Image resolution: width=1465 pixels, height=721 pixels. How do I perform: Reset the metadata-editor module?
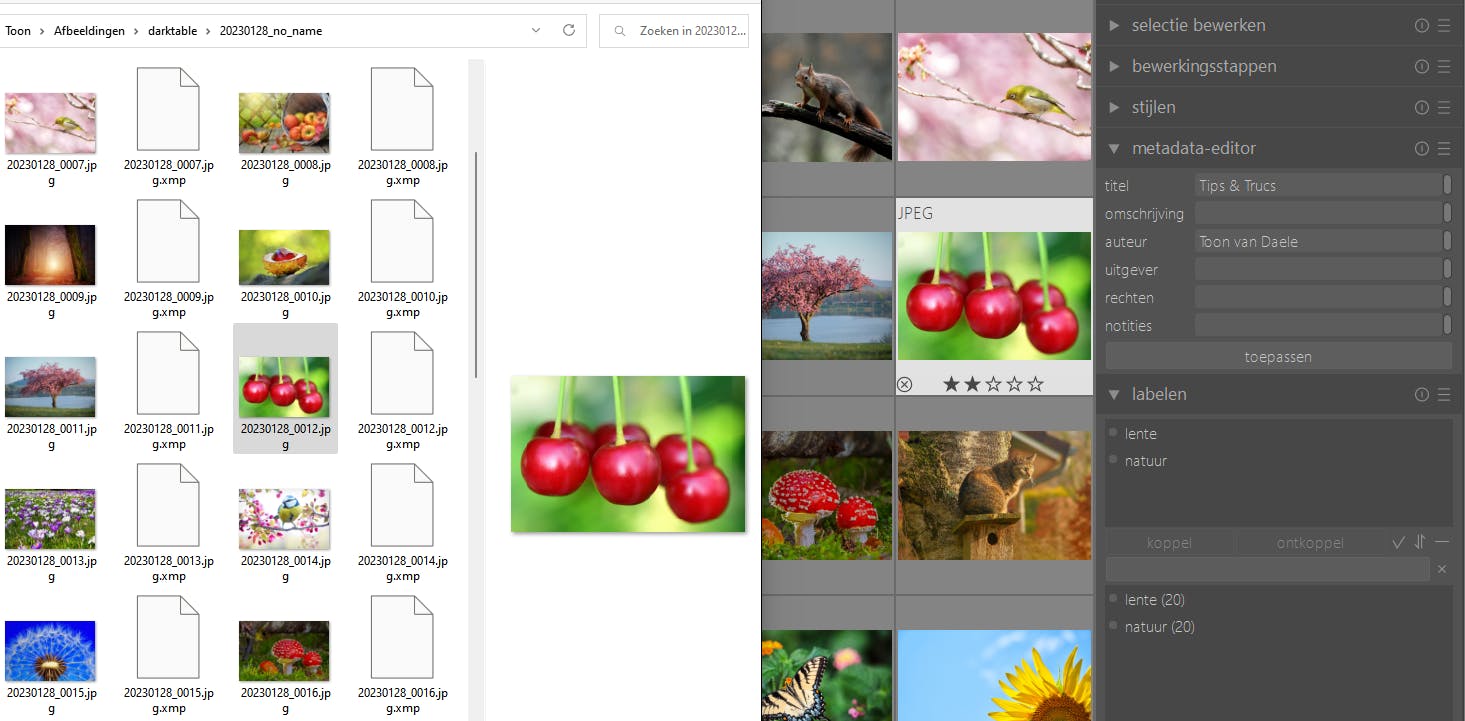(x=1422, y=149)
